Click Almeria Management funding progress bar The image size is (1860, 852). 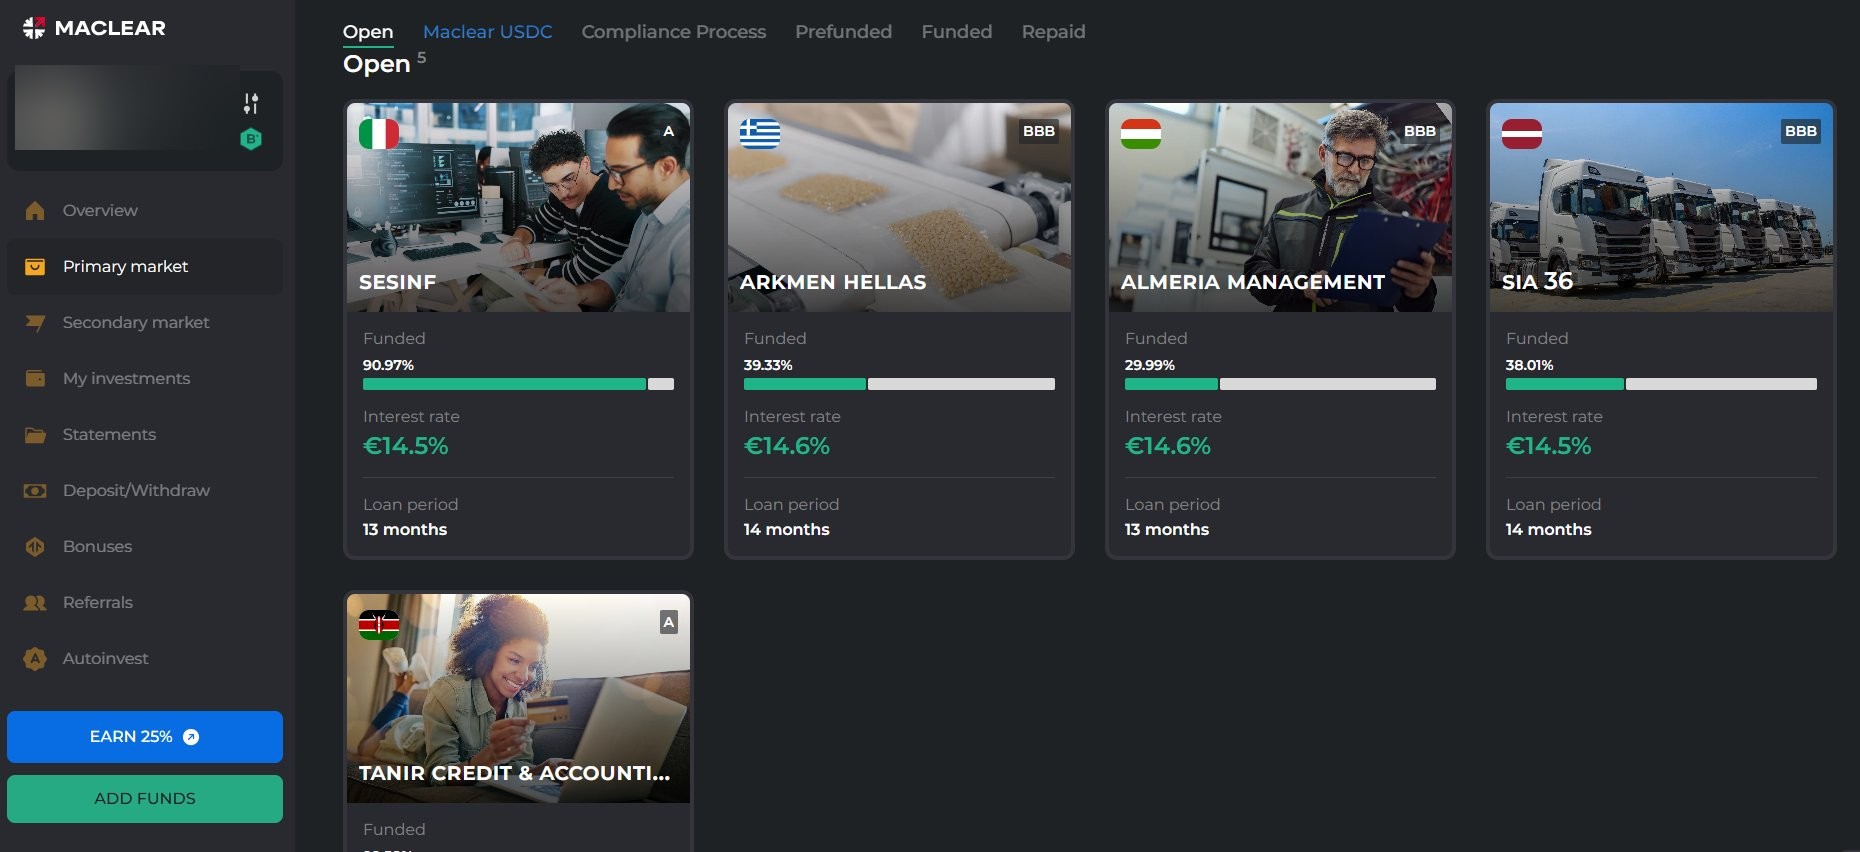1280,384
